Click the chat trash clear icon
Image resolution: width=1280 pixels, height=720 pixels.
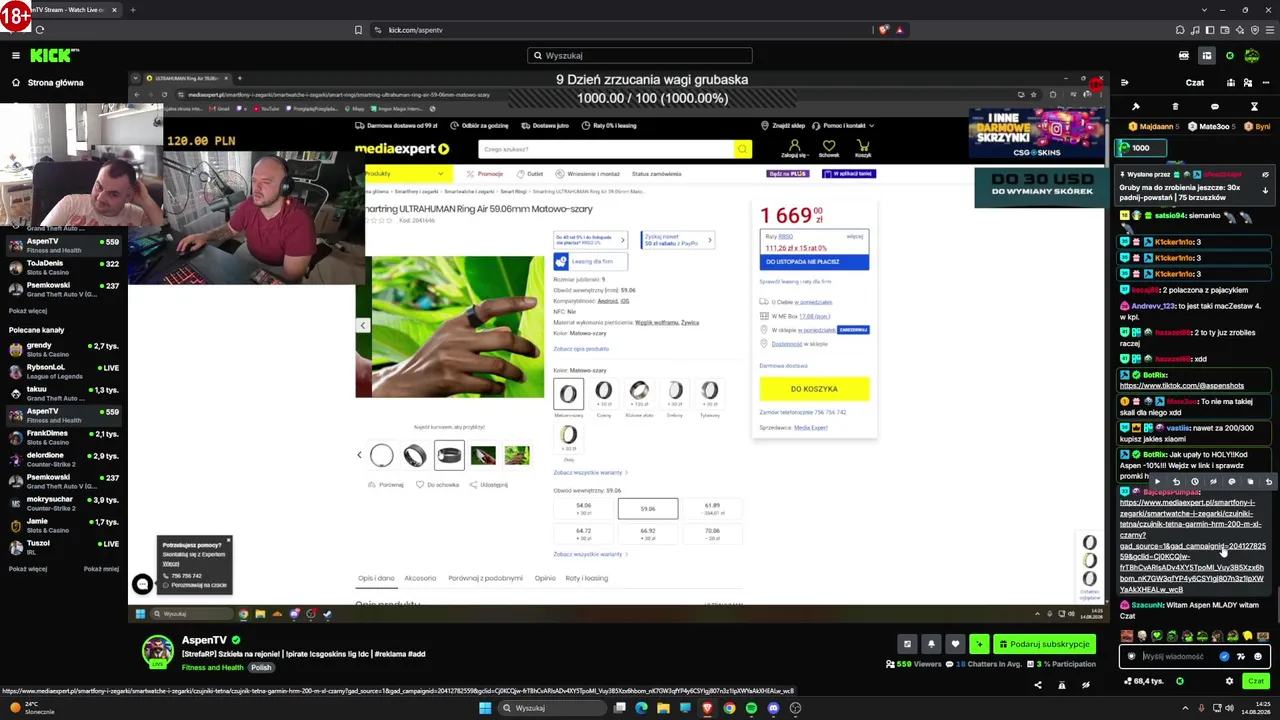tap(1175, 106)
